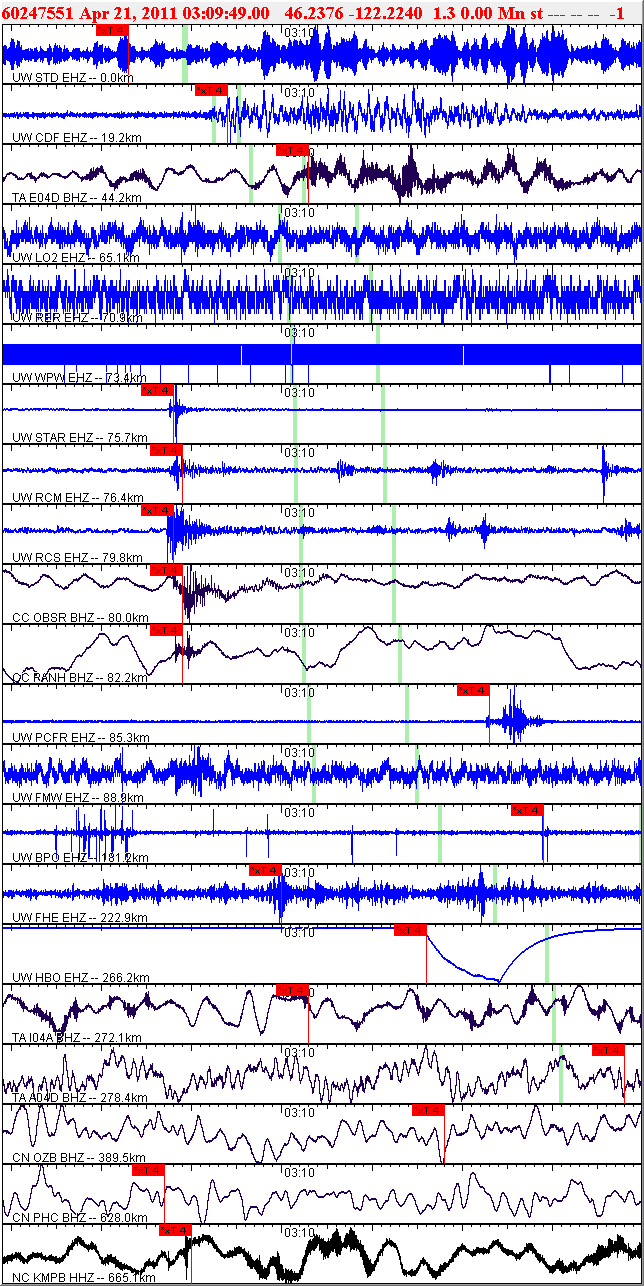Click the 'CN OZB BHZ -- 389.5km' label
The width and height of the screenshot is (644, 1286).
point(80,1157)
